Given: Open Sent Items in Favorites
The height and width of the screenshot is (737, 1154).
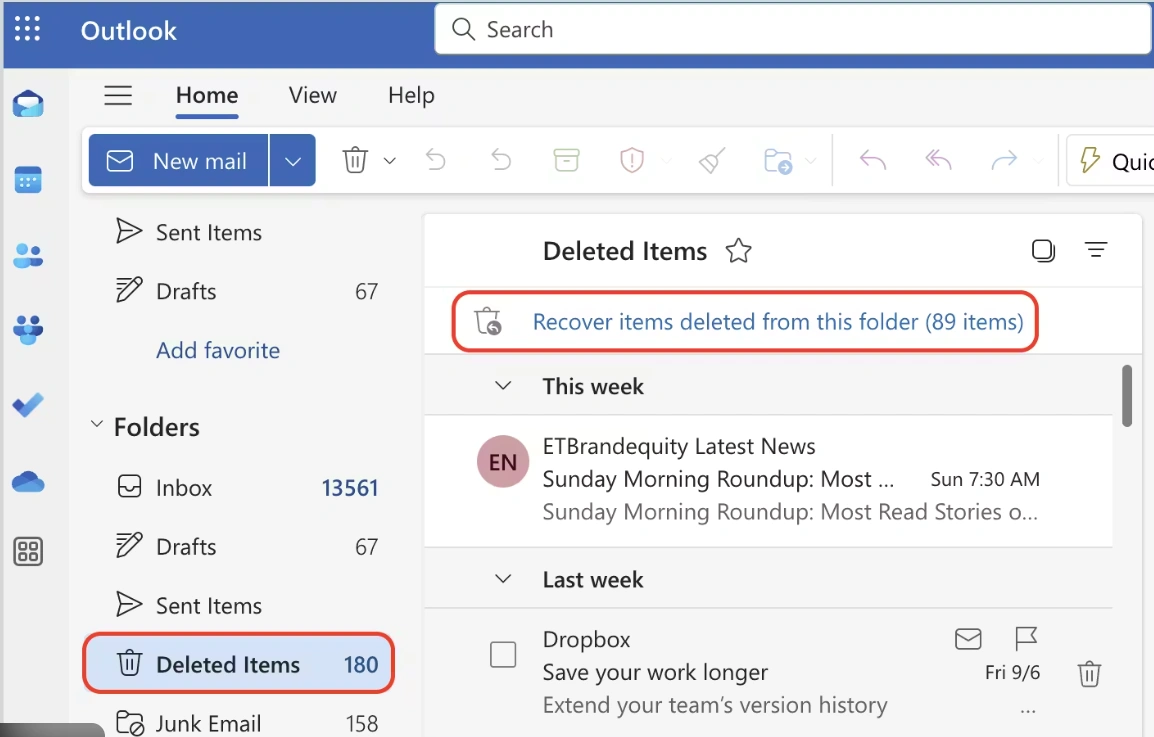Looking at the screenshot, I should coord(239,233).
